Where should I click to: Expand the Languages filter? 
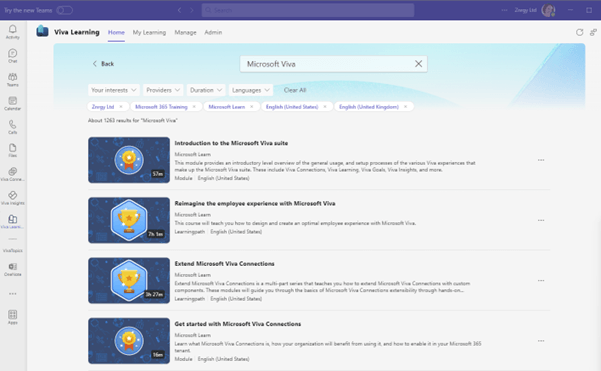[x=251, y=90]
